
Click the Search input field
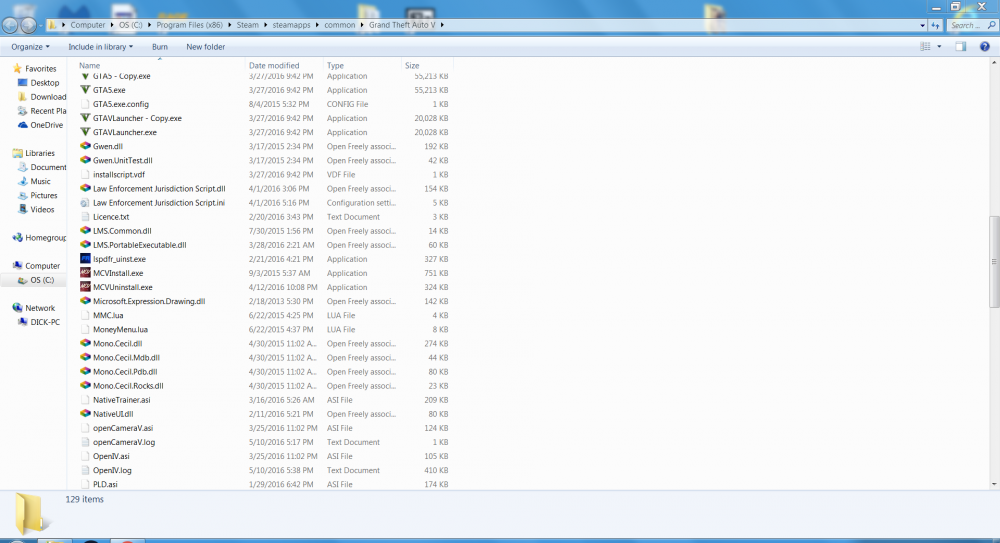click(x=971, y=26)
